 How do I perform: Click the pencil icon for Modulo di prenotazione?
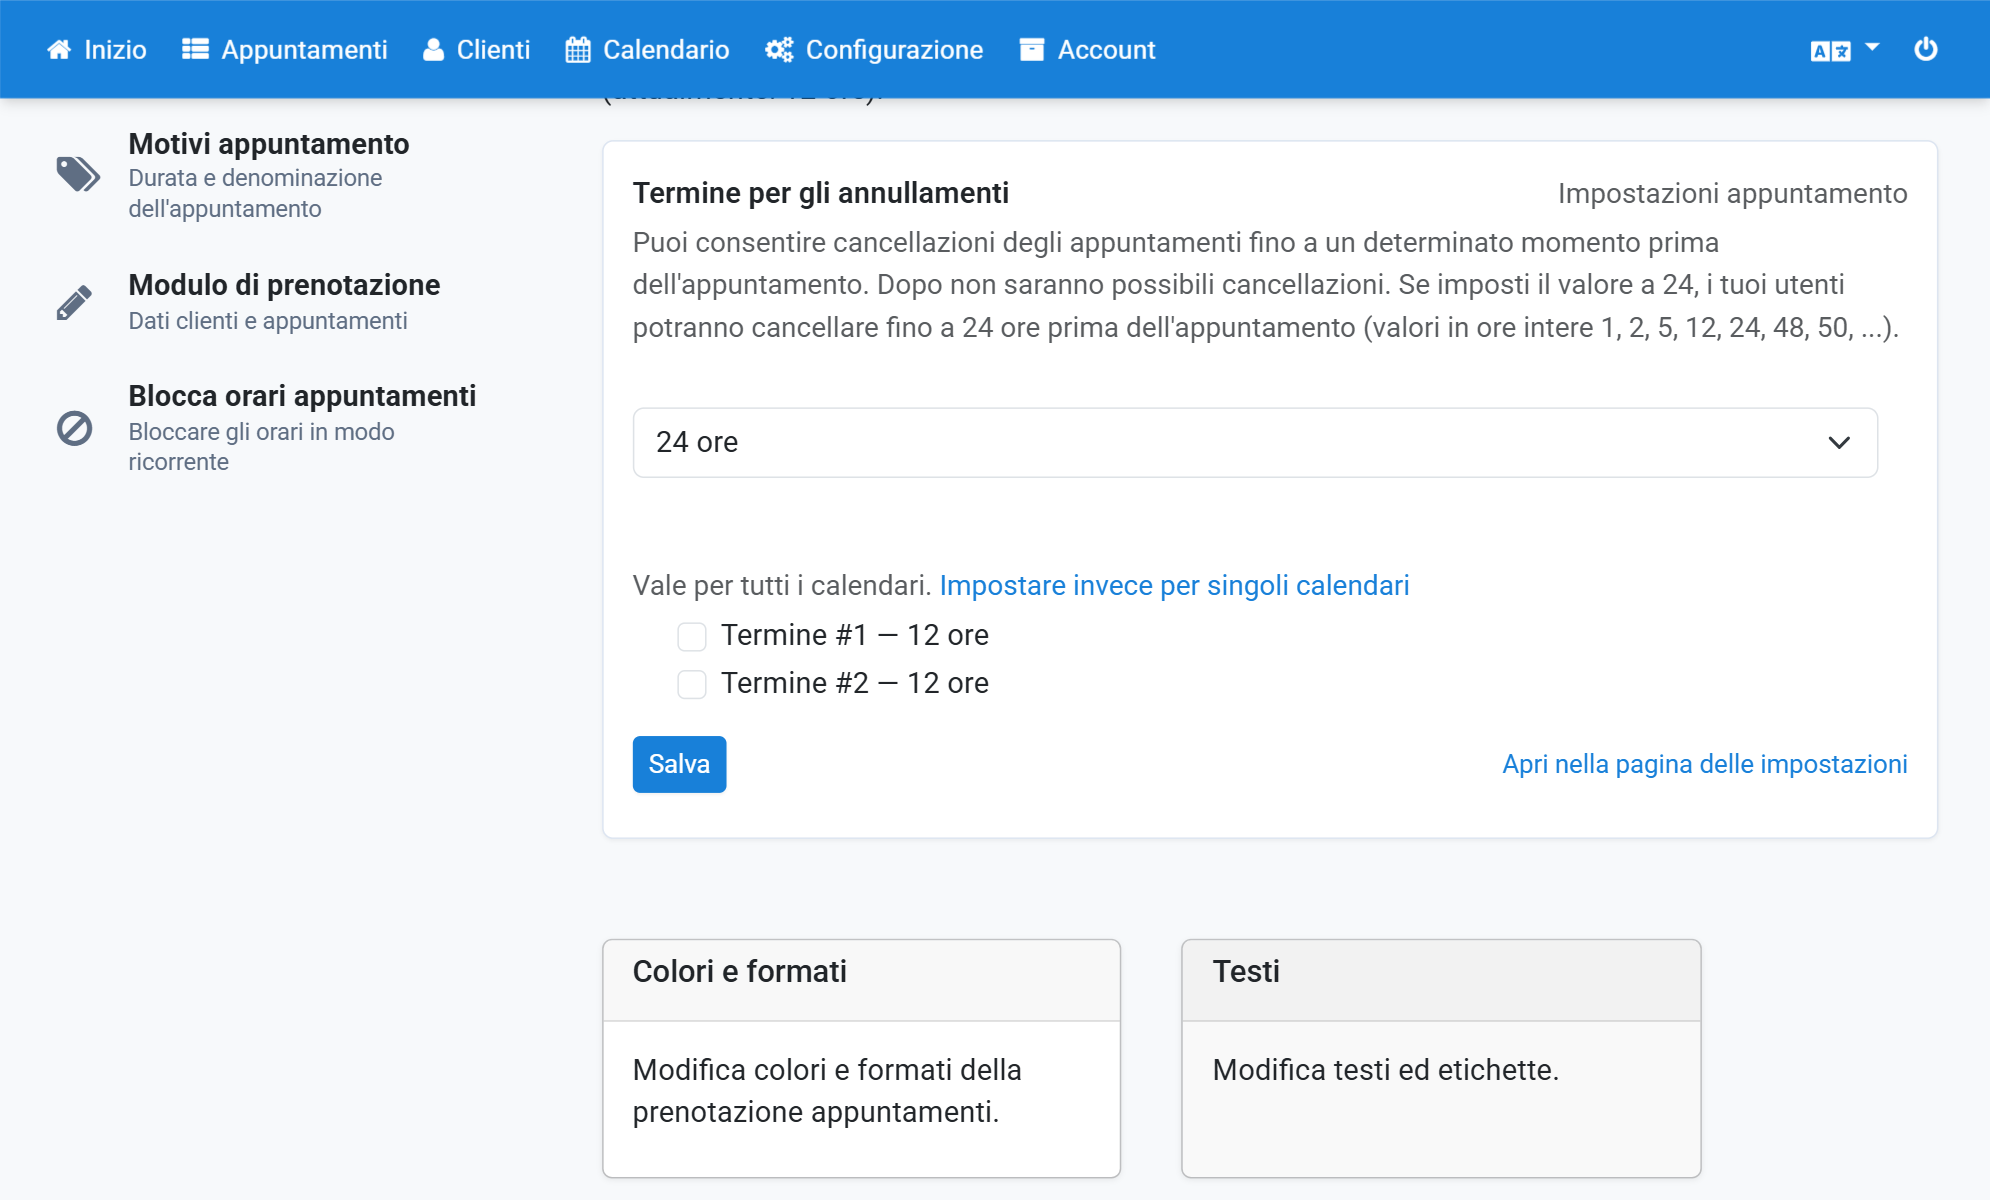pos(74,302)
